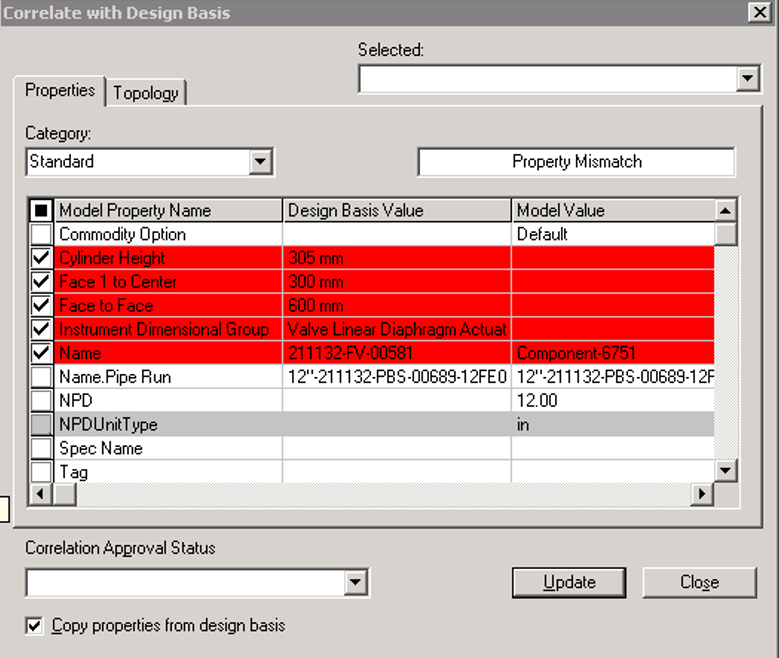Expand the Category dropdown showing Standard
779x658 pixels.
[261, 162]
